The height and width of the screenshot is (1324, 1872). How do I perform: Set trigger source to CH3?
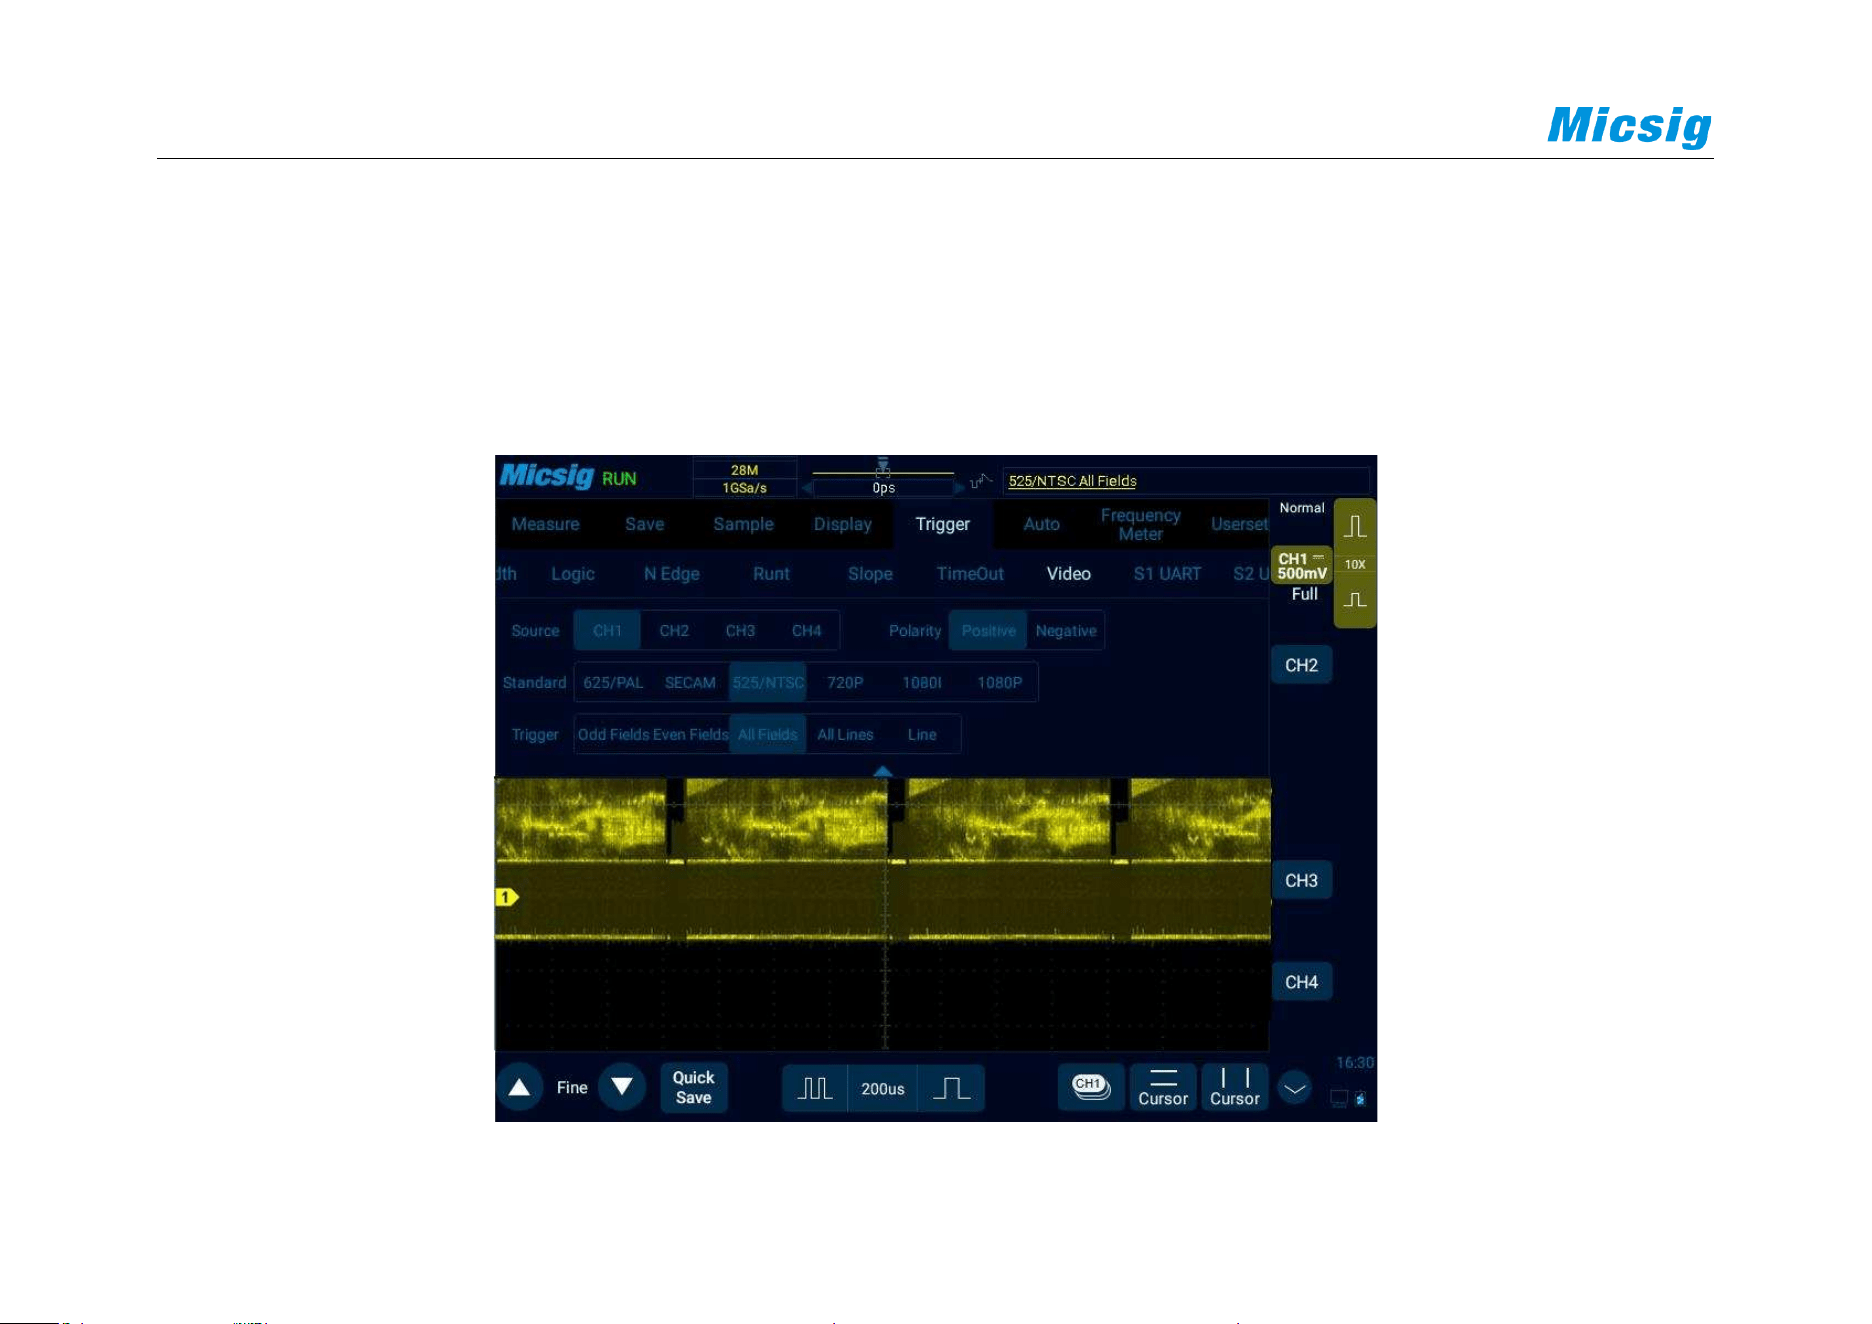point(740,631)
